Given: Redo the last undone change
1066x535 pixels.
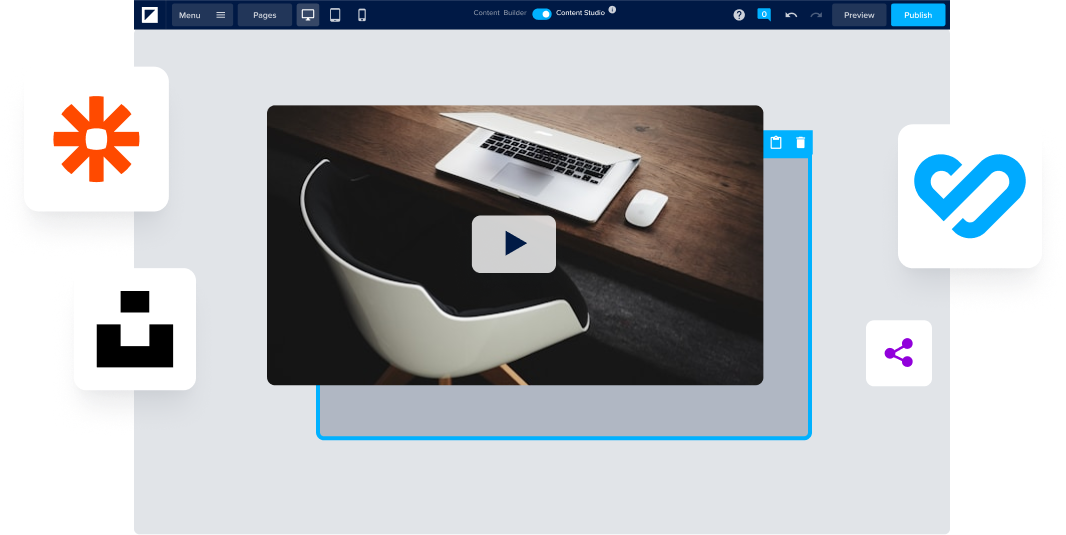Looking at the screenshot, I should (x=816, y=15).
